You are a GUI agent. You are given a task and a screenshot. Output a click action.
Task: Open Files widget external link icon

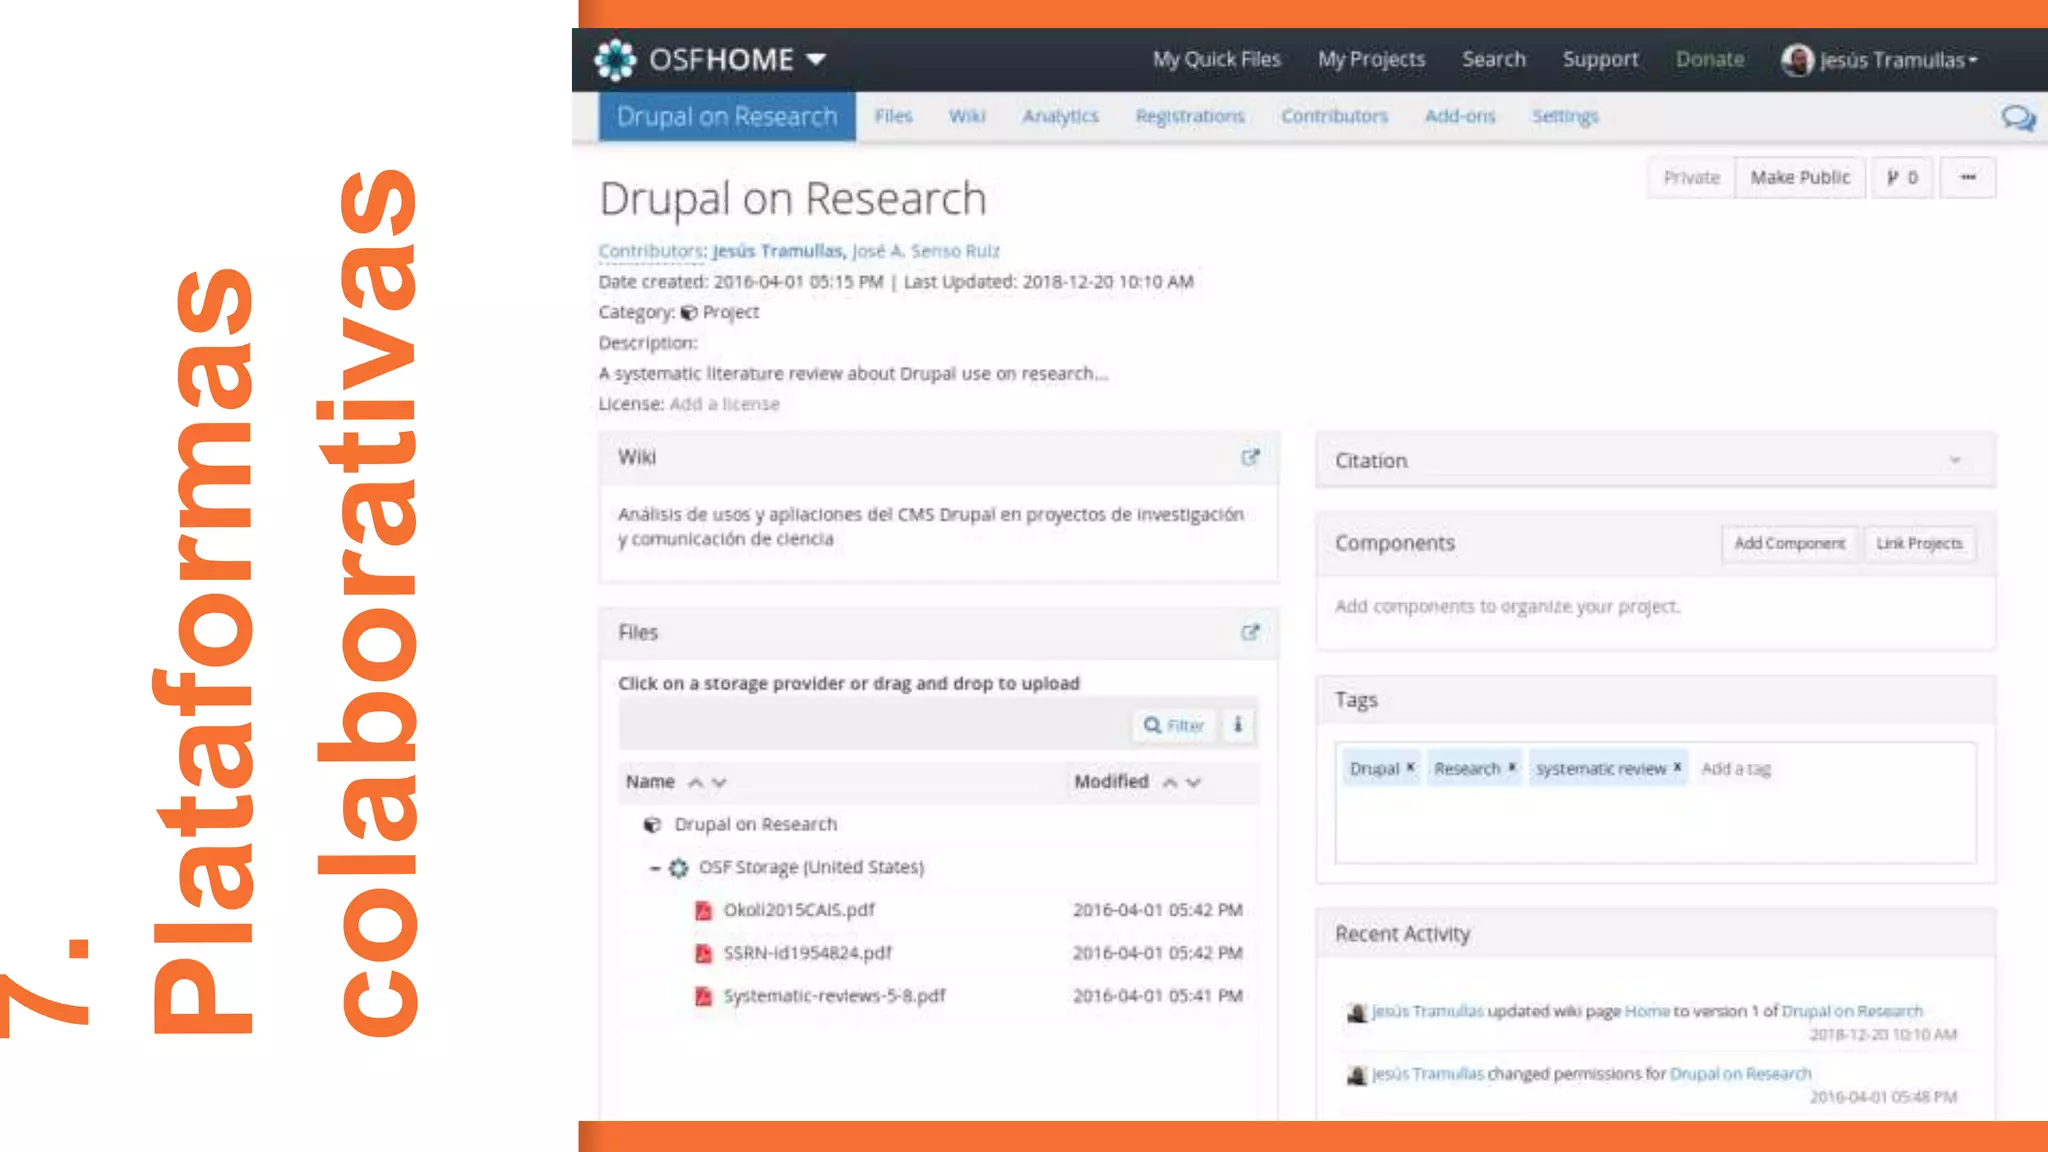pos(1250,632)
